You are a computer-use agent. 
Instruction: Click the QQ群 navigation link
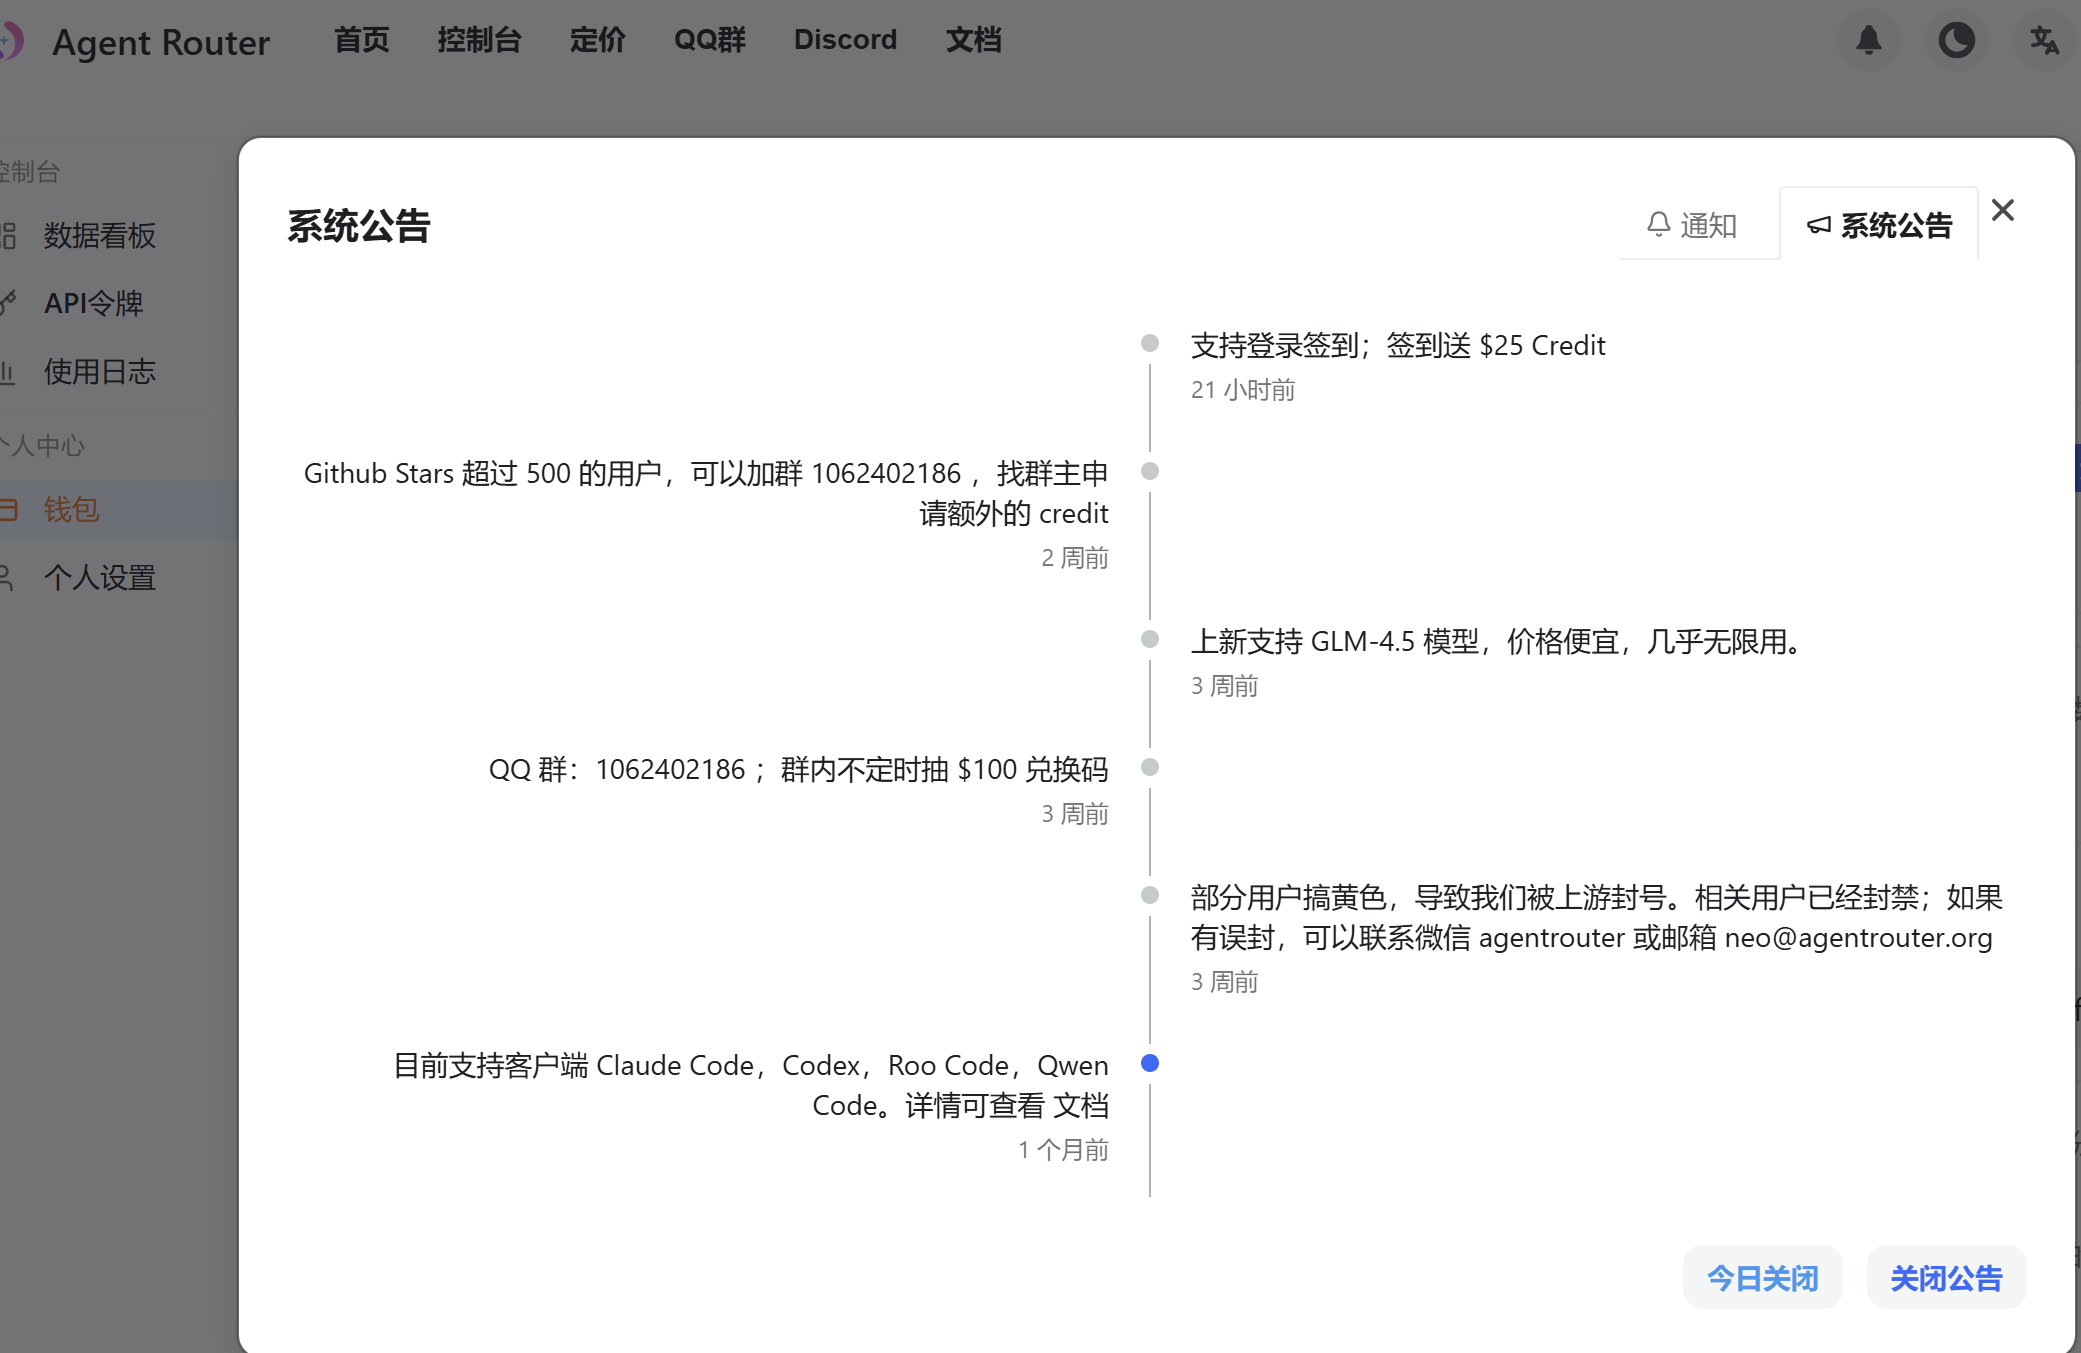709,40
